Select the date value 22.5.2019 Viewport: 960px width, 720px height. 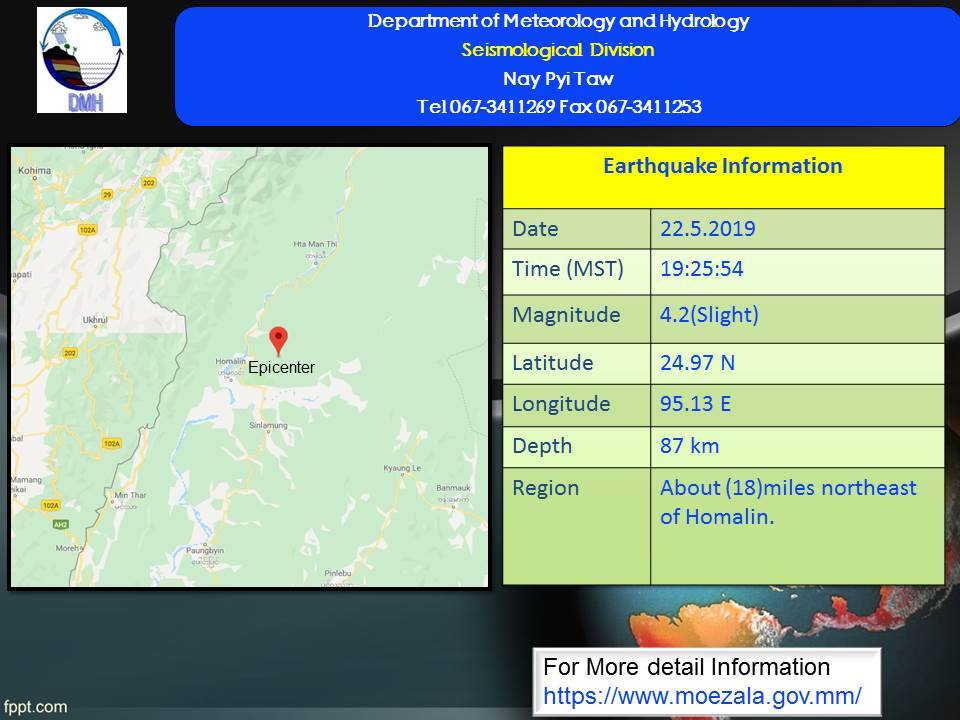point(707,229)
